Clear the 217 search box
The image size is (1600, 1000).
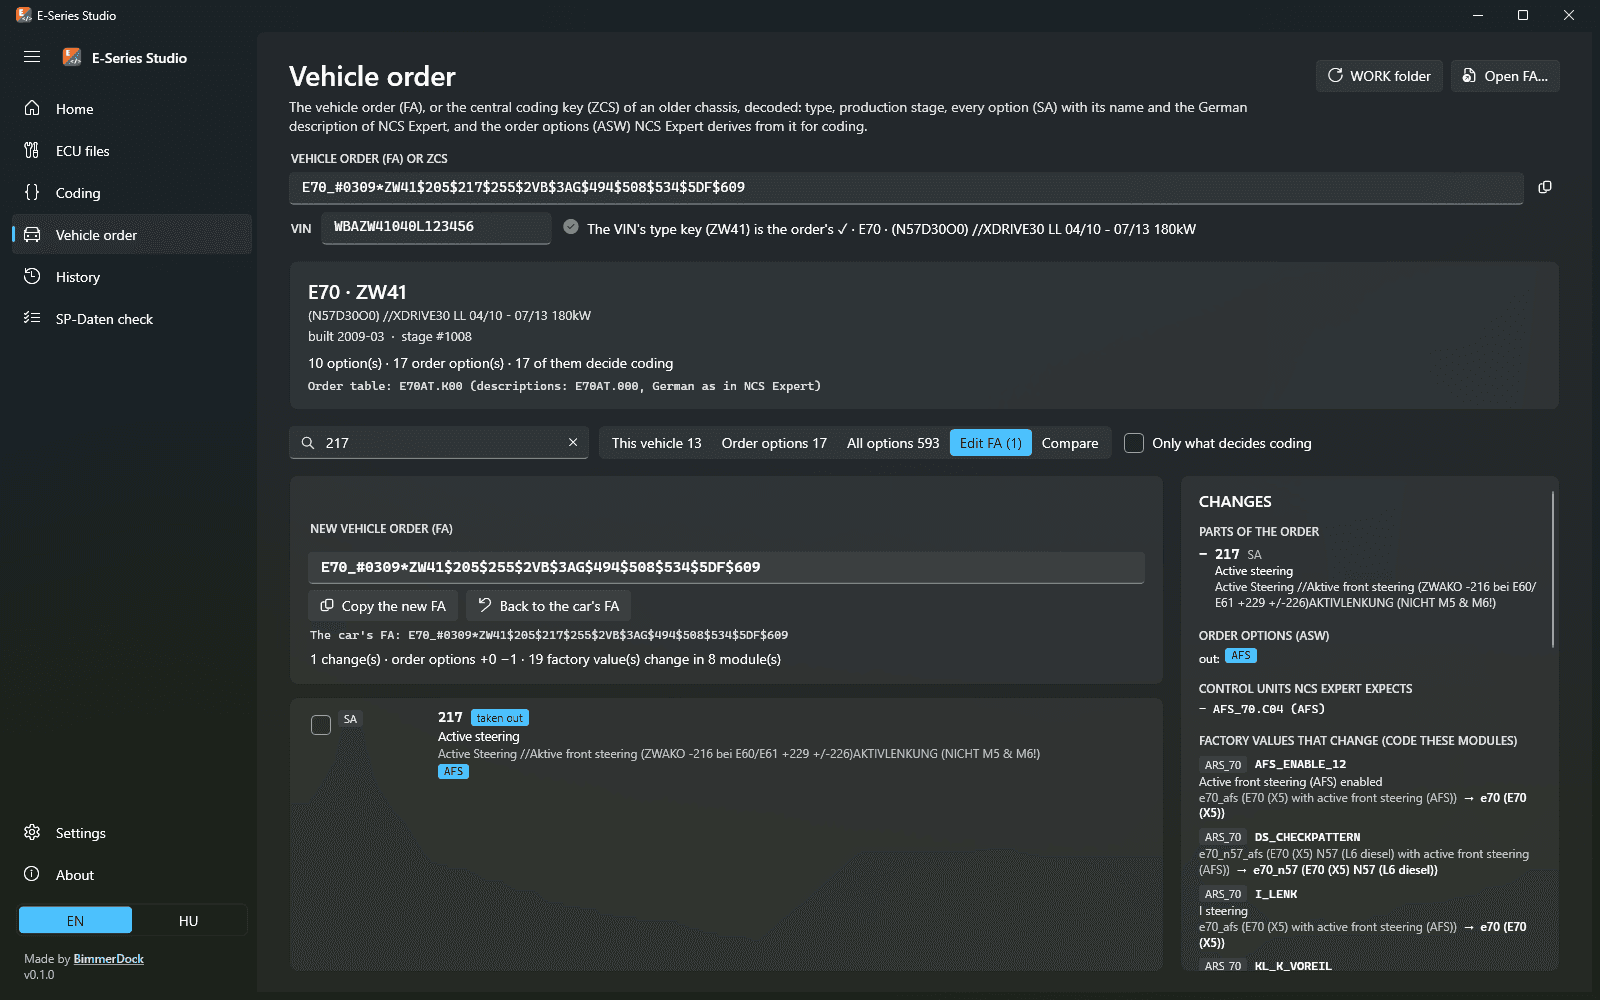(573, 442)
